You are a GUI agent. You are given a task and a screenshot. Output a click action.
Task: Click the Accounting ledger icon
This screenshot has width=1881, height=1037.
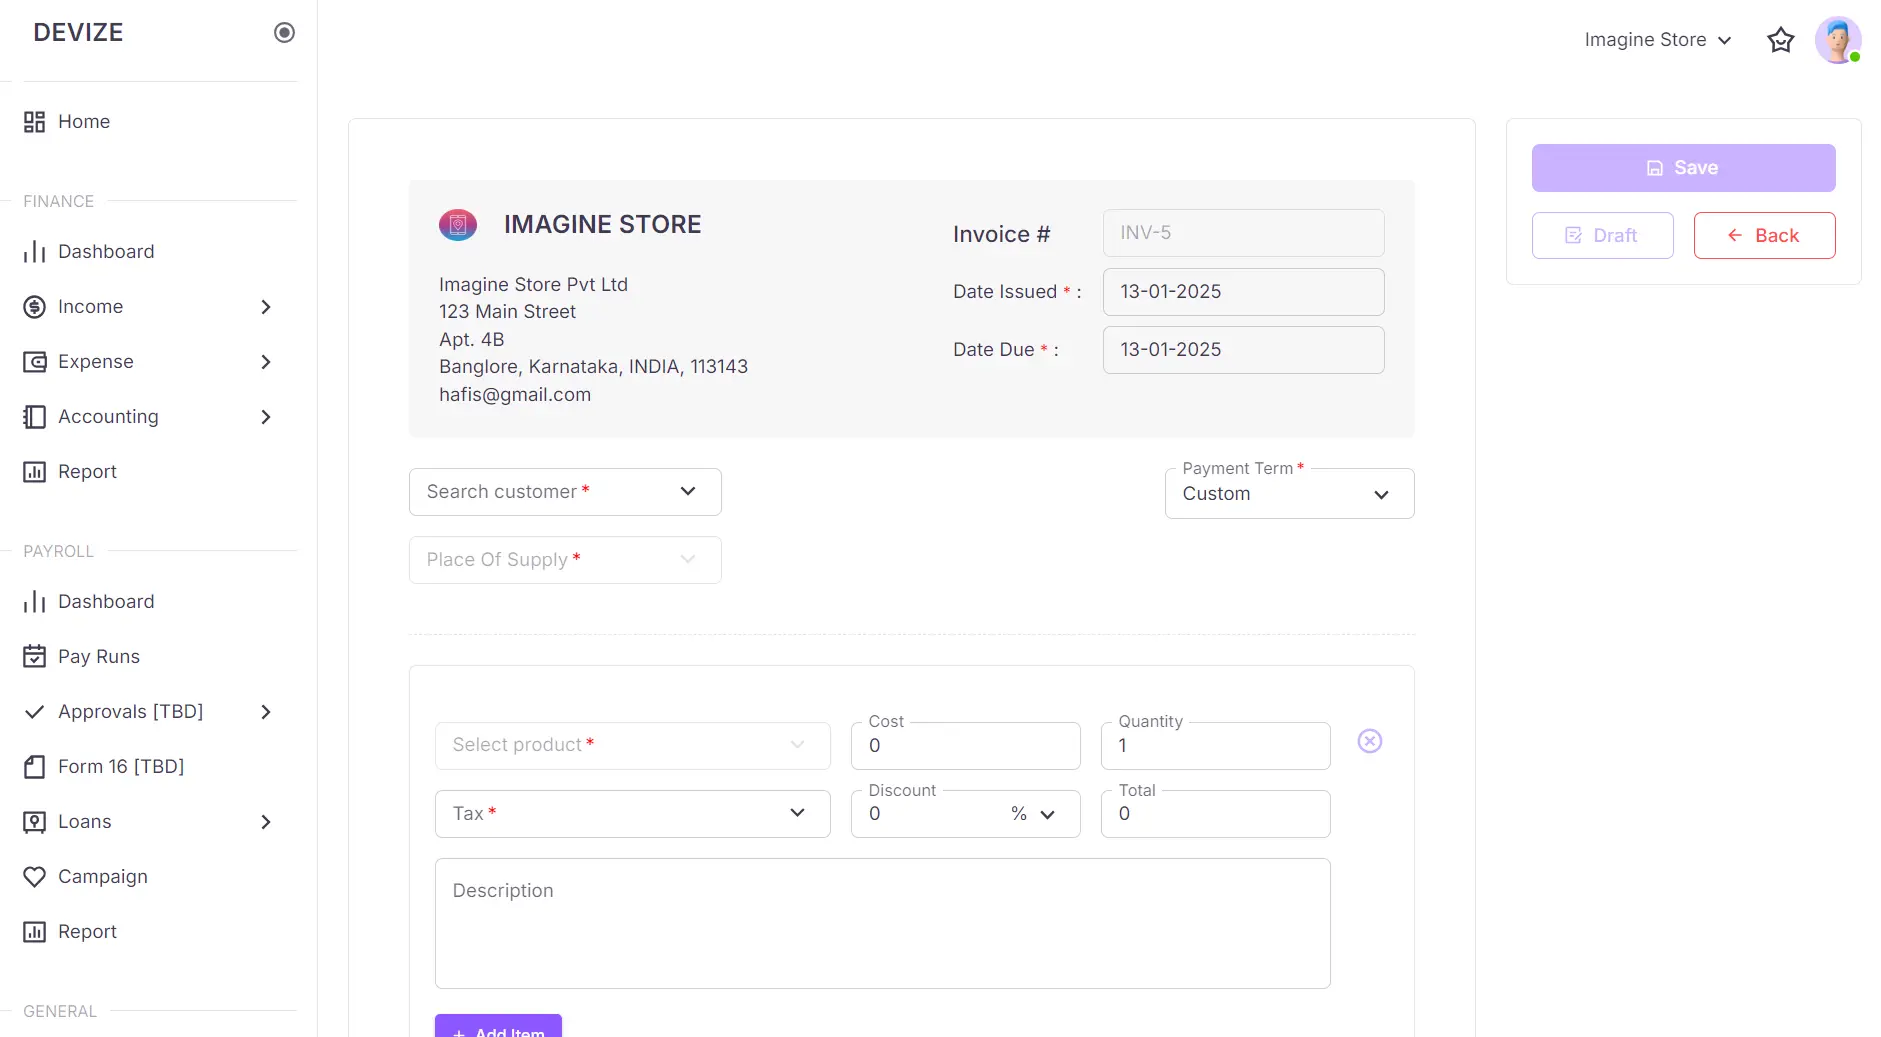[35, 417]
